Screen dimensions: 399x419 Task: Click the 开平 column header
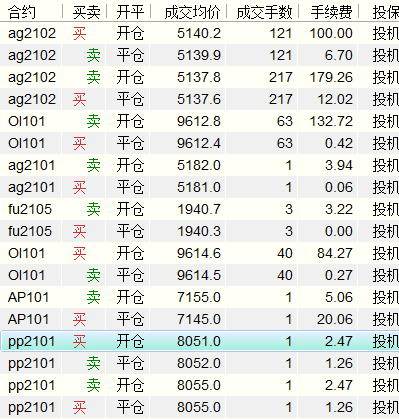[129, 12]
